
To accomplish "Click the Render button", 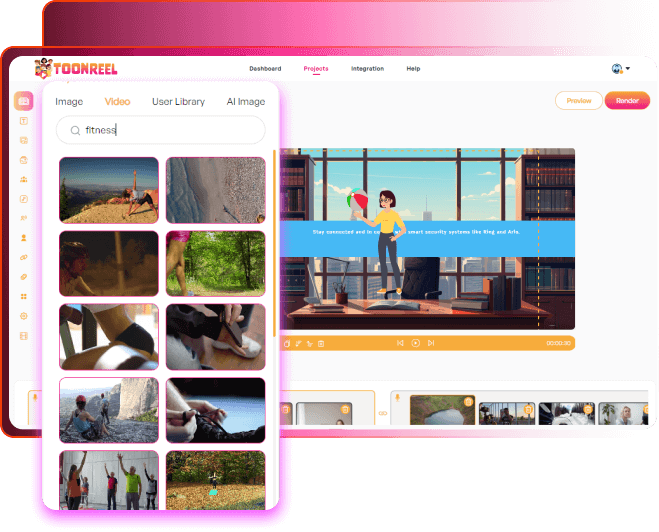I will [x=627, y=101].
